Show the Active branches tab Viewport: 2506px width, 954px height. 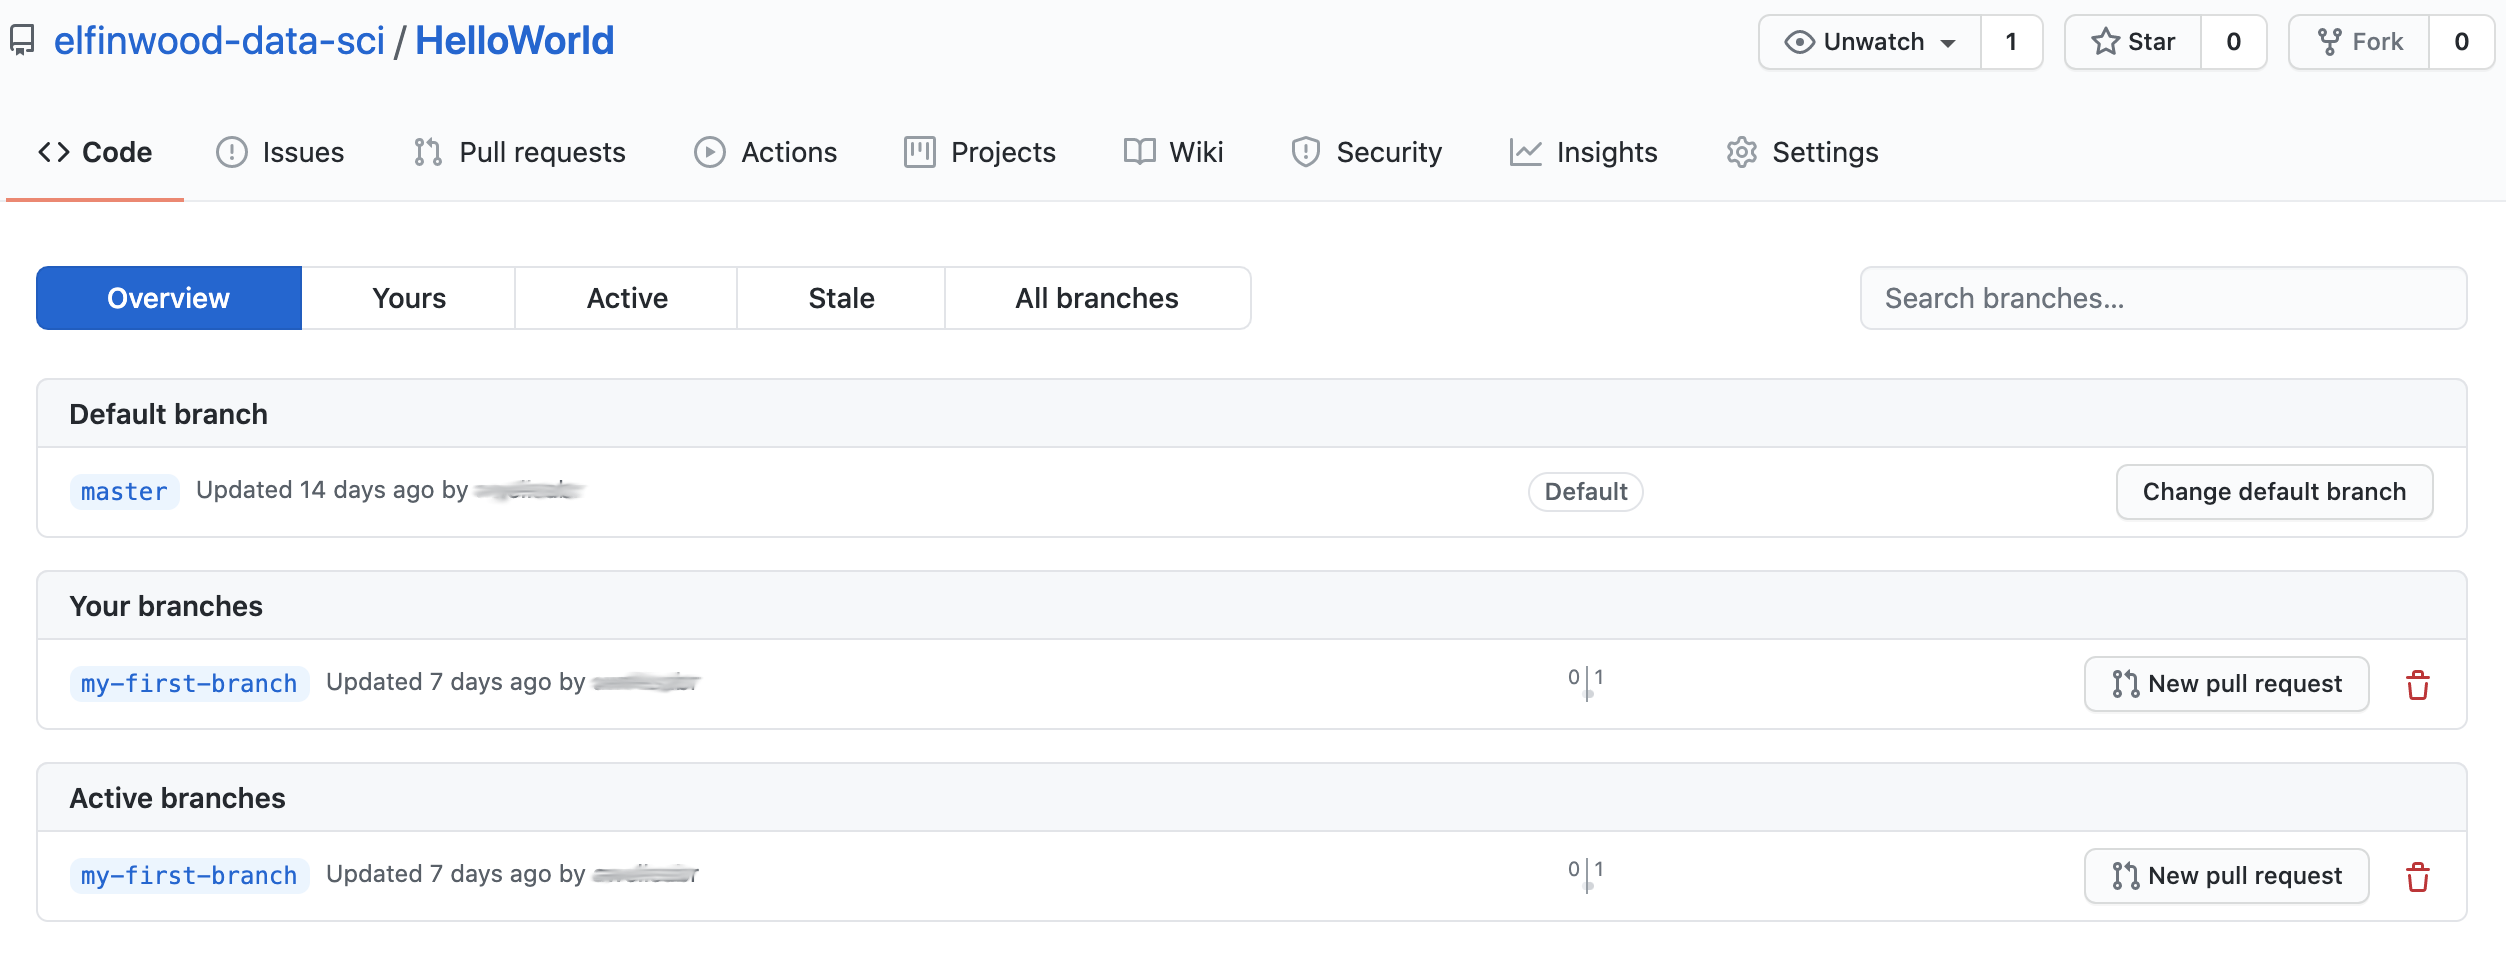pyautogui.click(x=626, y=298)
